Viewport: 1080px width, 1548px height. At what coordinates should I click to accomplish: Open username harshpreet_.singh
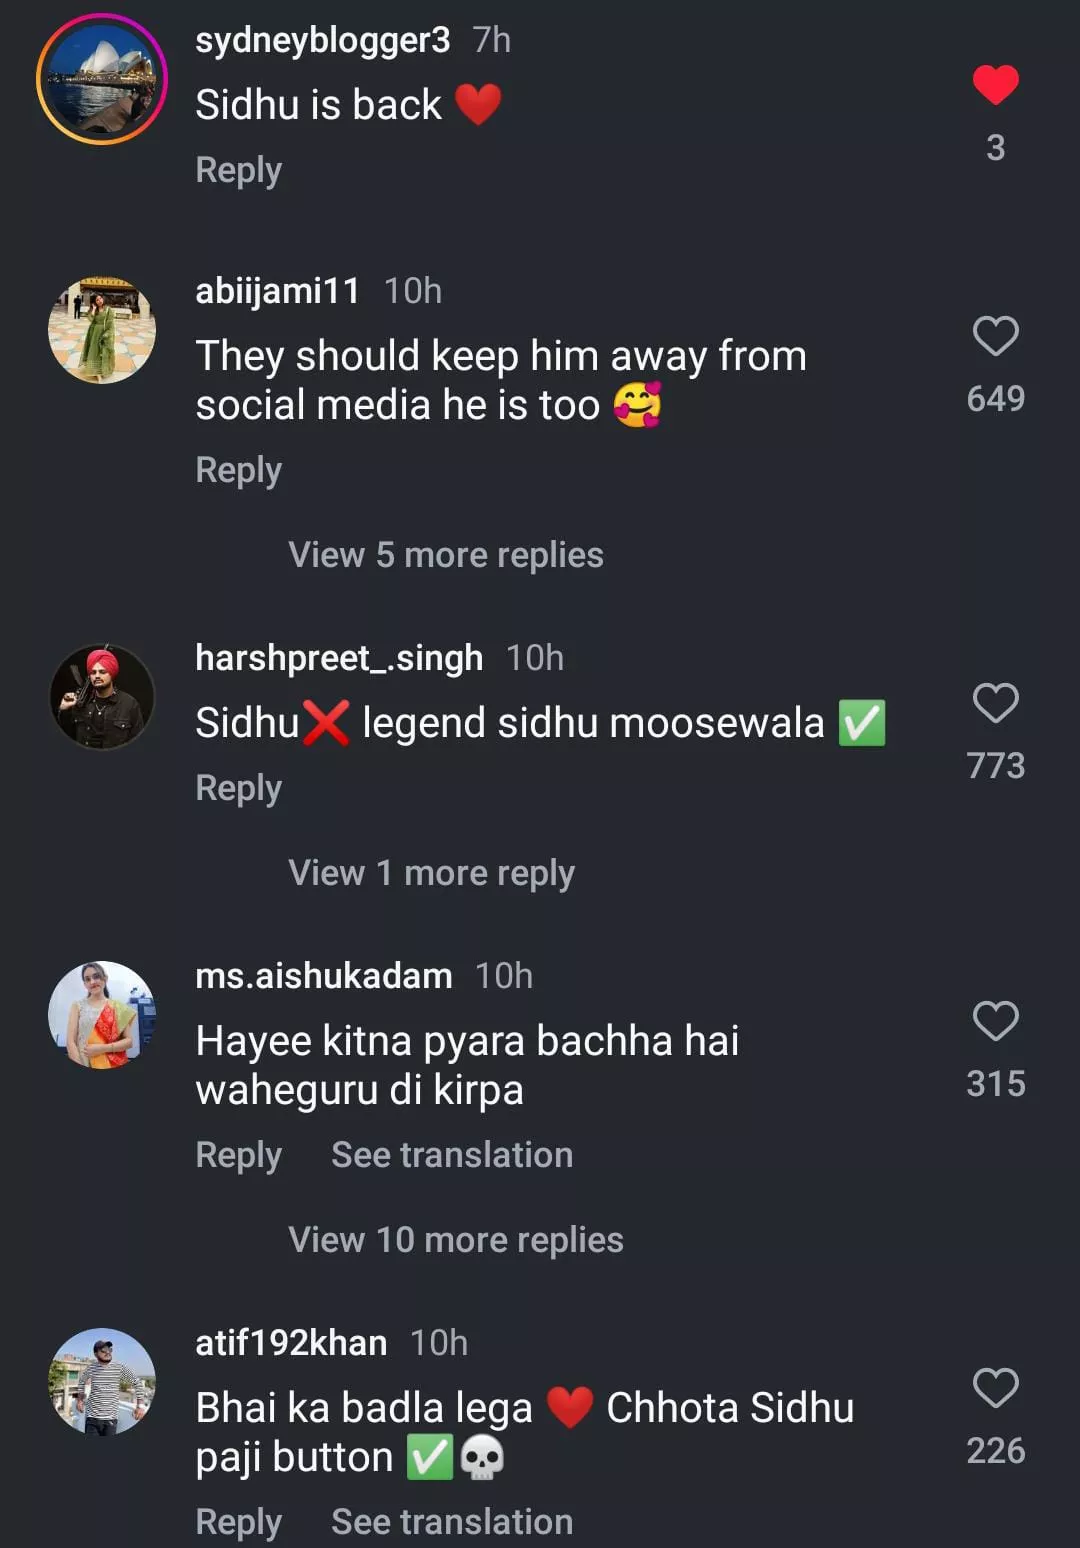(339, 658)
